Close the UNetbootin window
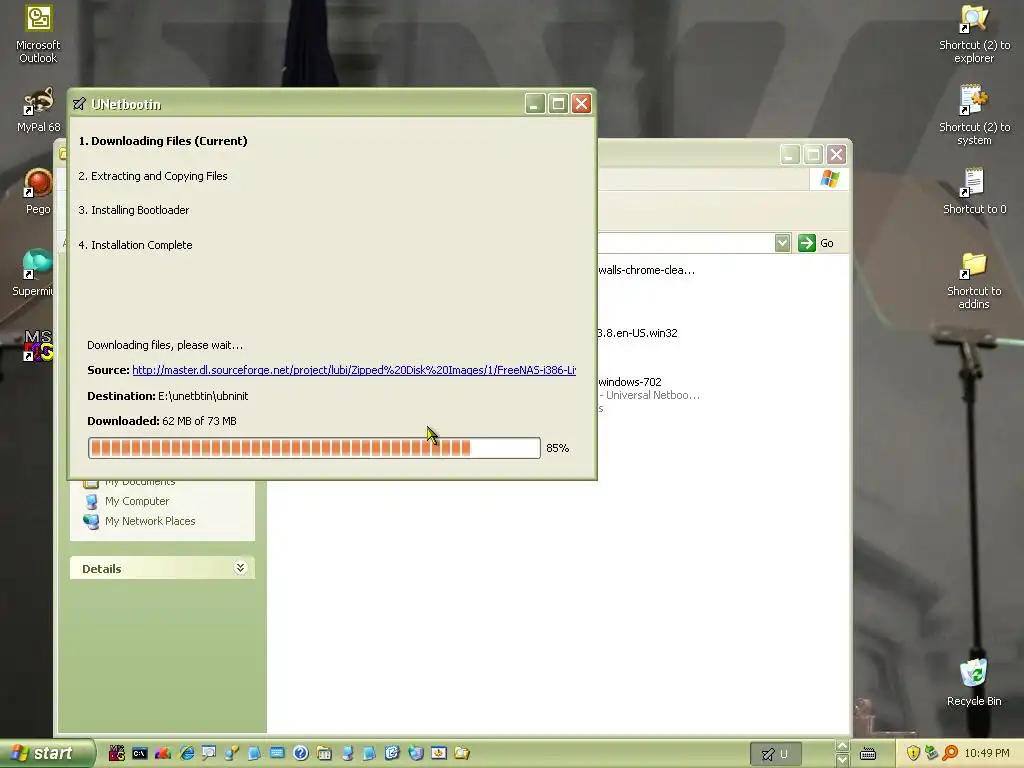Screen dimensions: 1024x768 (581, 104)
